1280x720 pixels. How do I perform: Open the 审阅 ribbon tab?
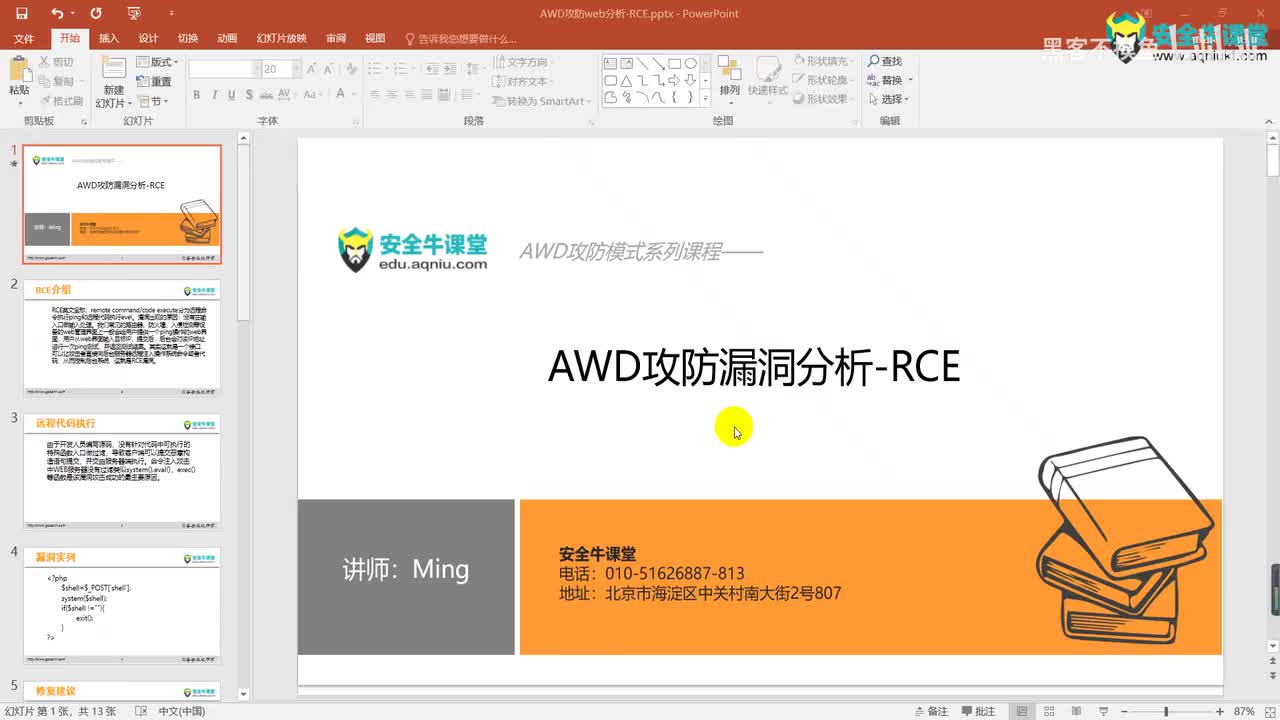point(336,38)
